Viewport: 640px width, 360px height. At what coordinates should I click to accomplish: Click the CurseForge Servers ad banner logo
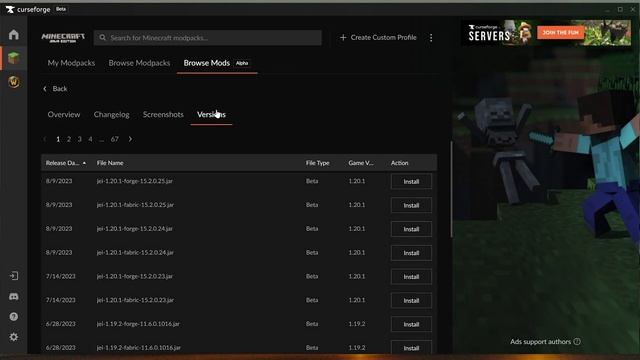(x=489, y=33)
